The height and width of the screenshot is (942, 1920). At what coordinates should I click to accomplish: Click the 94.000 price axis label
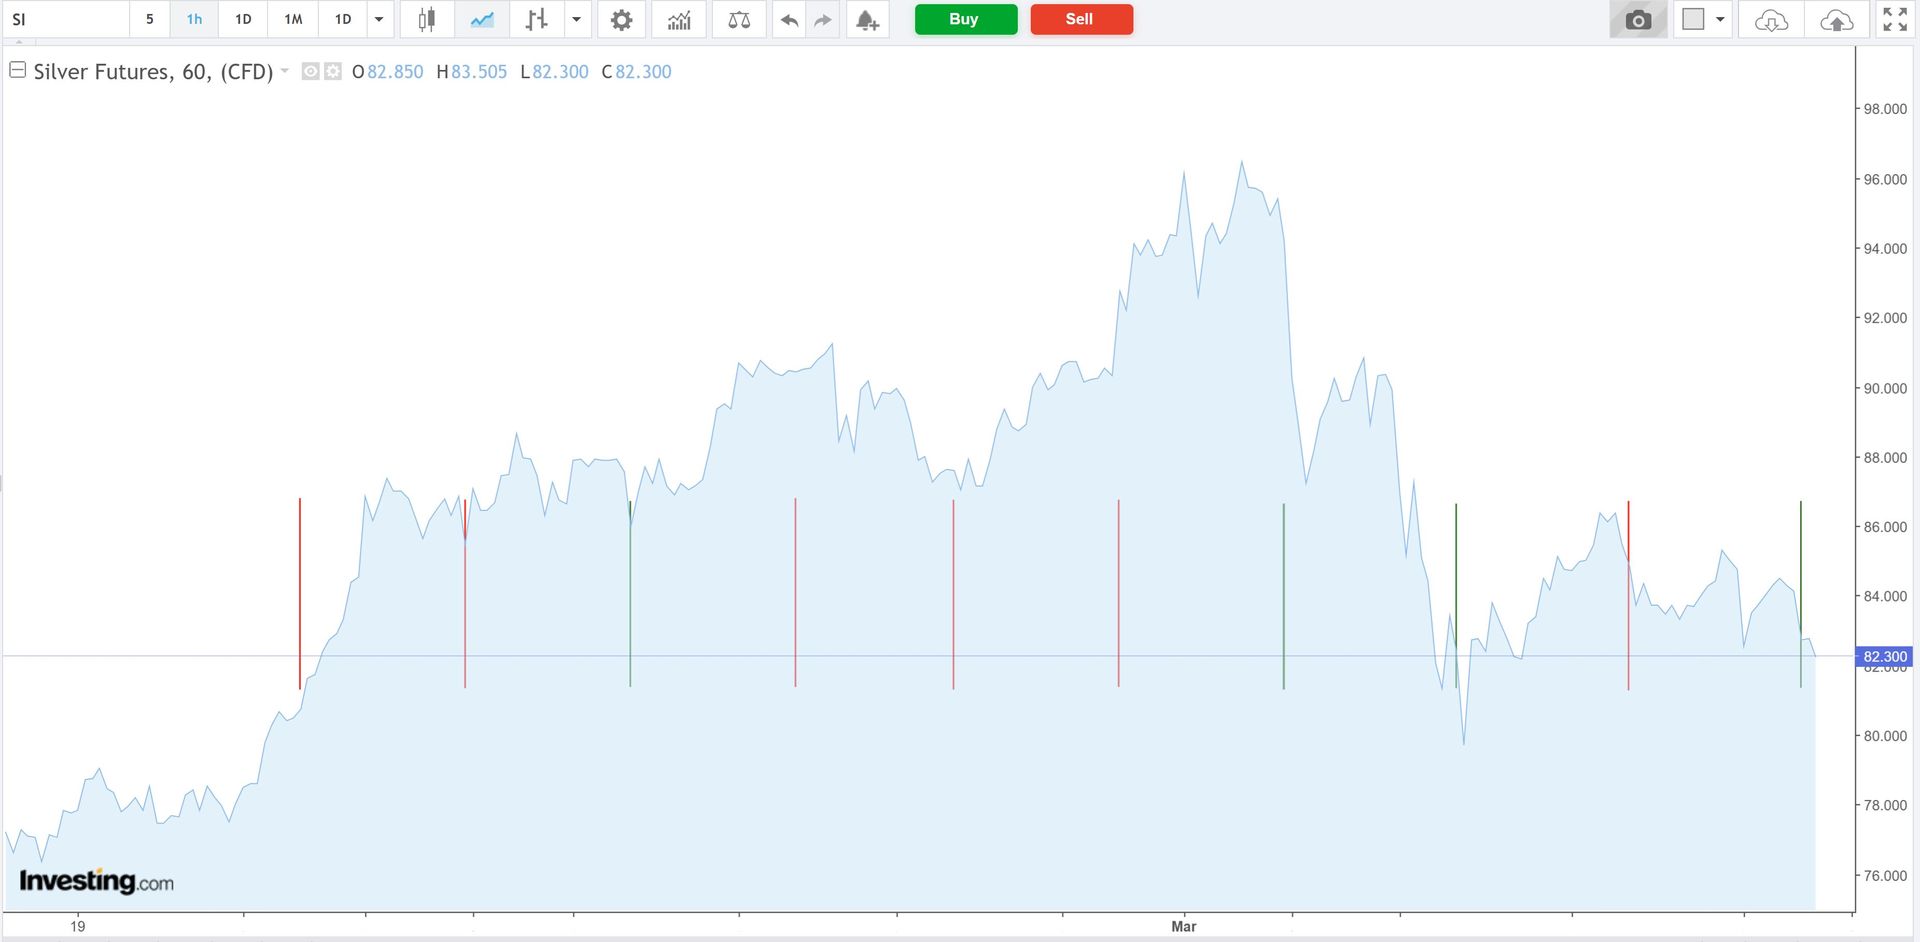1885,249
